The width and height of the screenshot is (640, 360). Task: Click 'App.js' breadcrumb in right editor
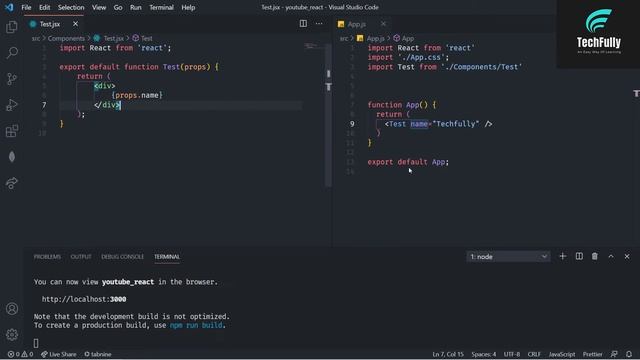(x=376, y=38)
